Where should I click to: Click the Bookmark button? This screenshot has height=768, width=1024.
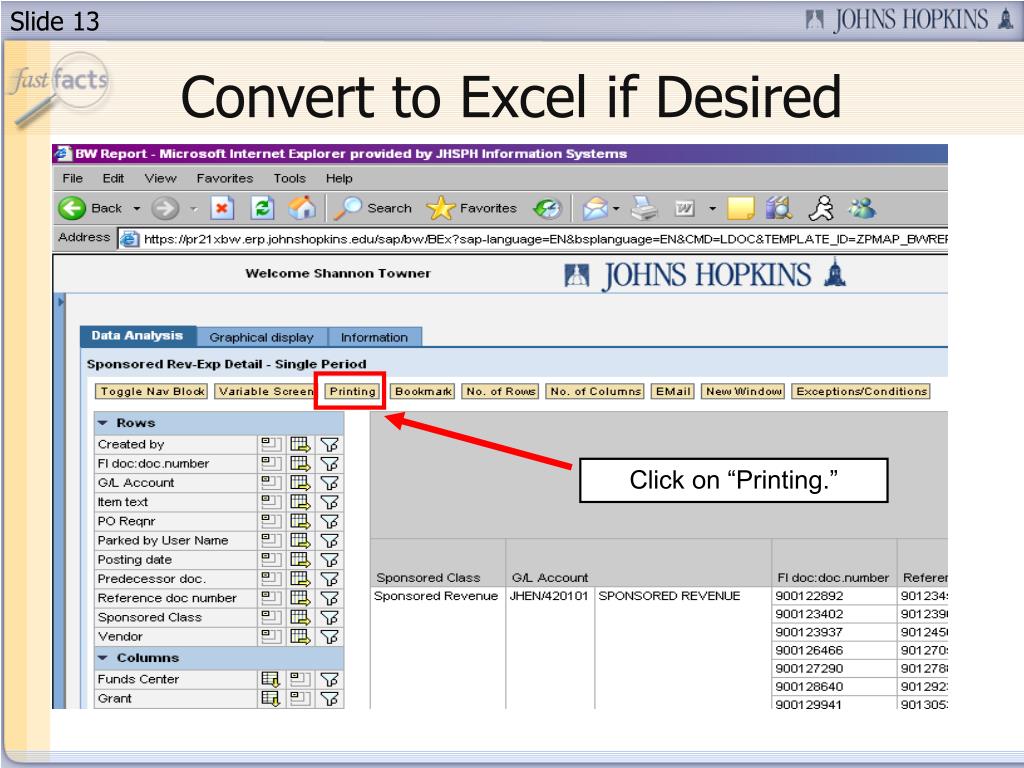click(x=423, y=391)
